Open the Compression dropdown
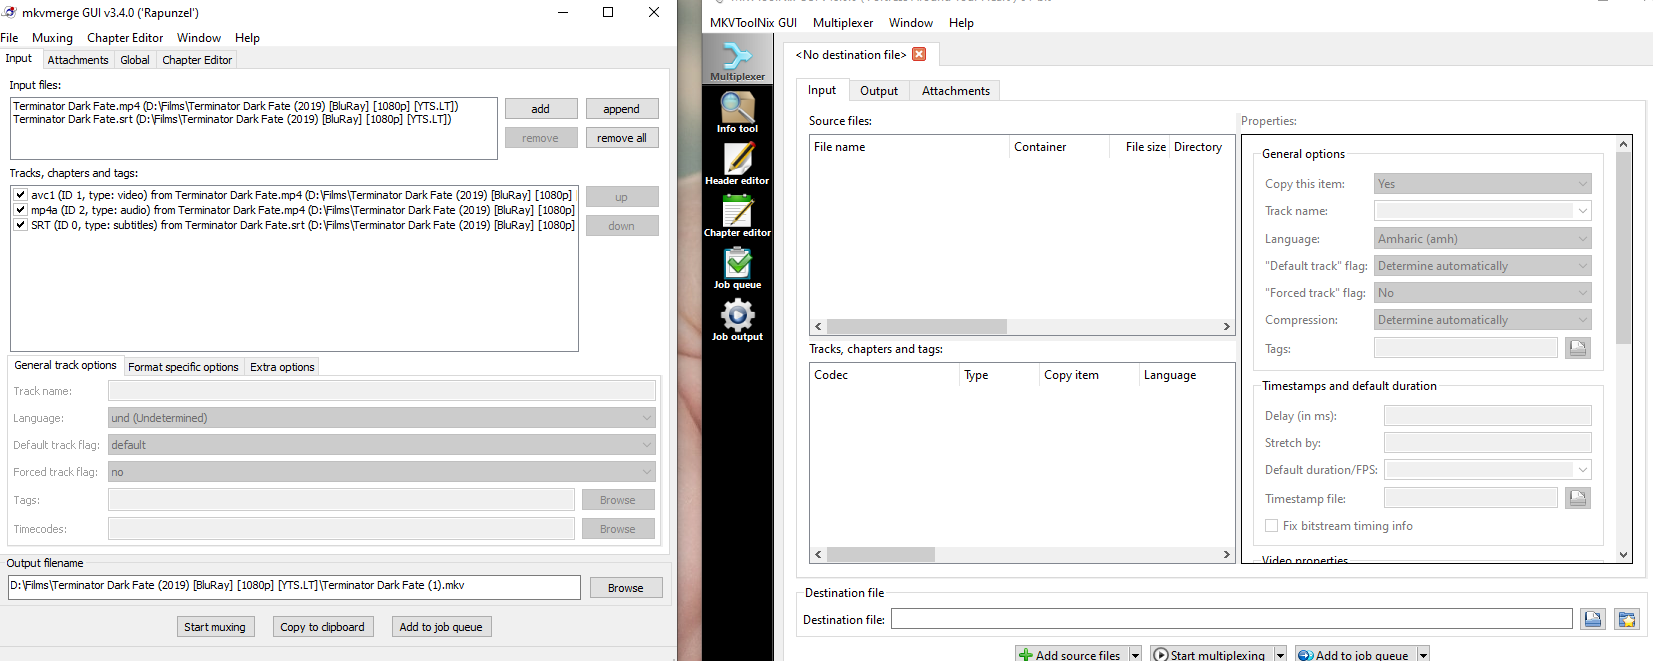Screen dimensions: 1653x661 (x=1482, y=320)
